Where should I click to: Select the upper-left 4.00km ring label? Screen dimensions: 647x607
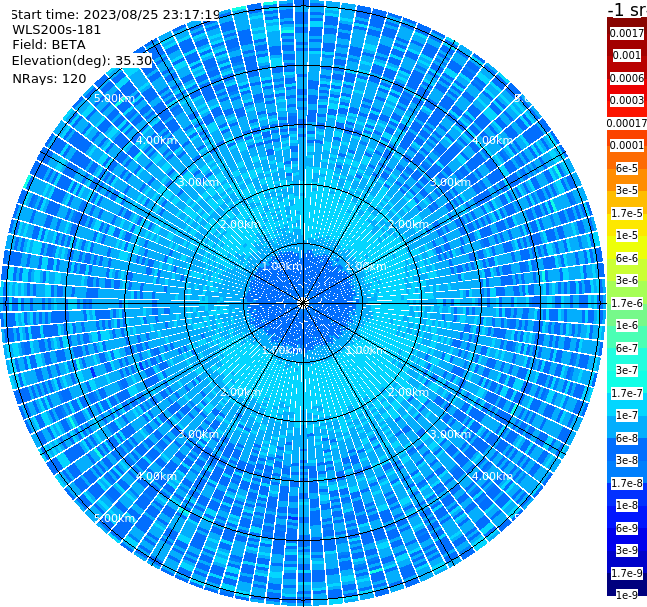point(156,140)
